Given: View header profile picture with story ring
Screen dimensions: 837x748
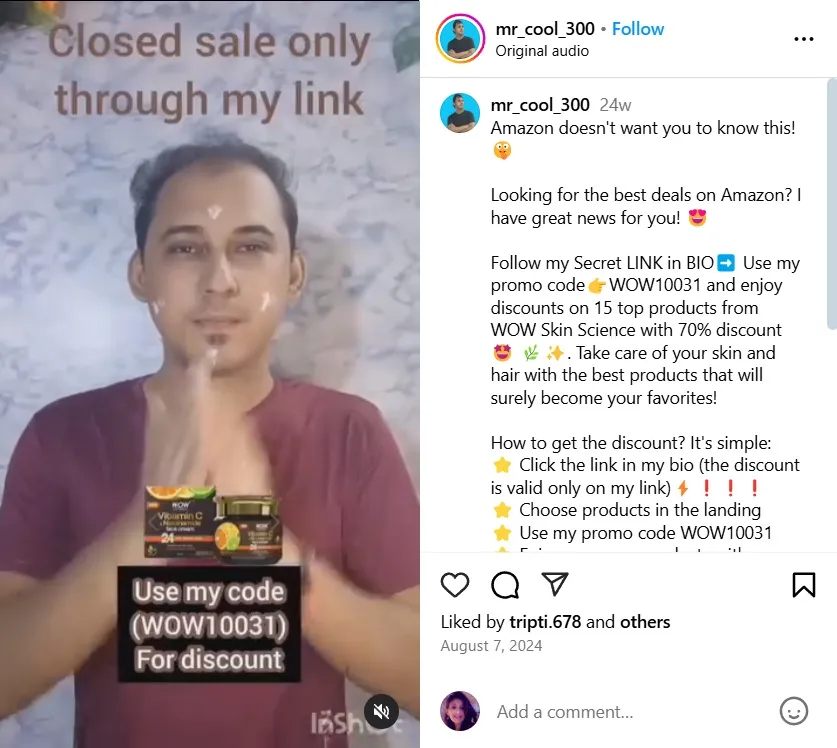Looking at the screenshot, I should click(460, 39).
